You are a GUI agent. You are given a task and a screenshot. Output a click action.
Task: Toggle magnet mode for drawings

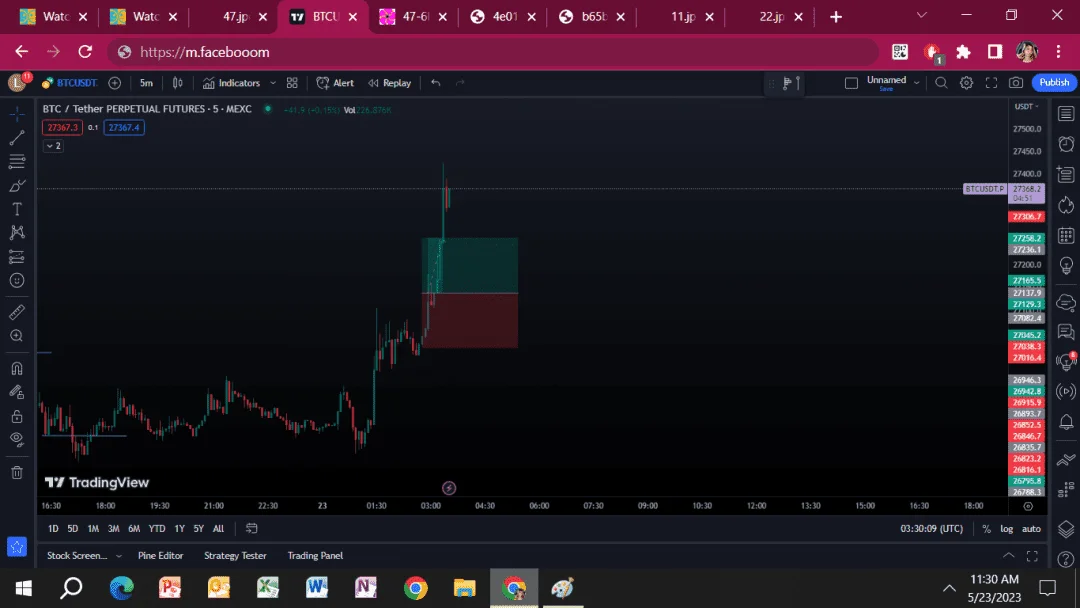[x=17, y=368]
